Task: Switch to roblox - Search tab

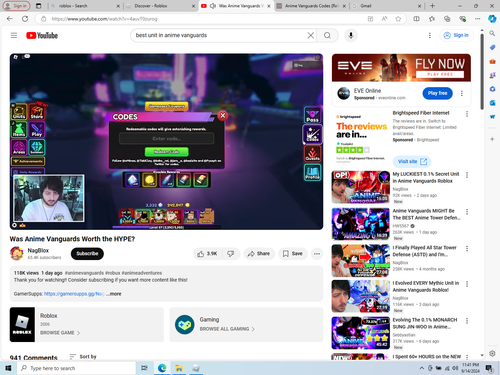Action: pyautogui.click(x=85, y=6)
